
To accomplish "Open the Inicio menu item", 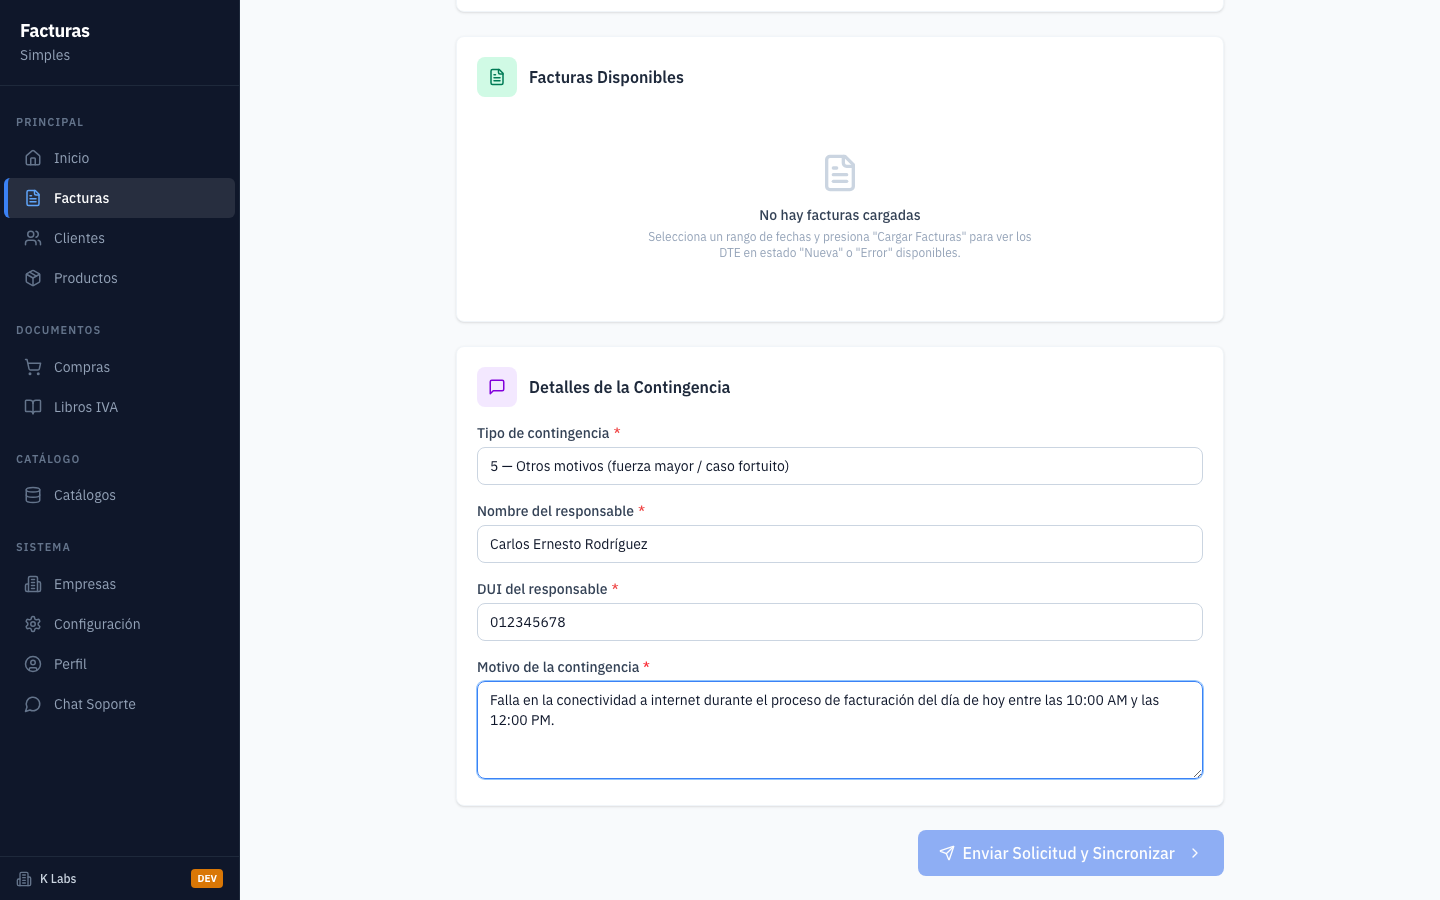I will [x=120, y=158].
